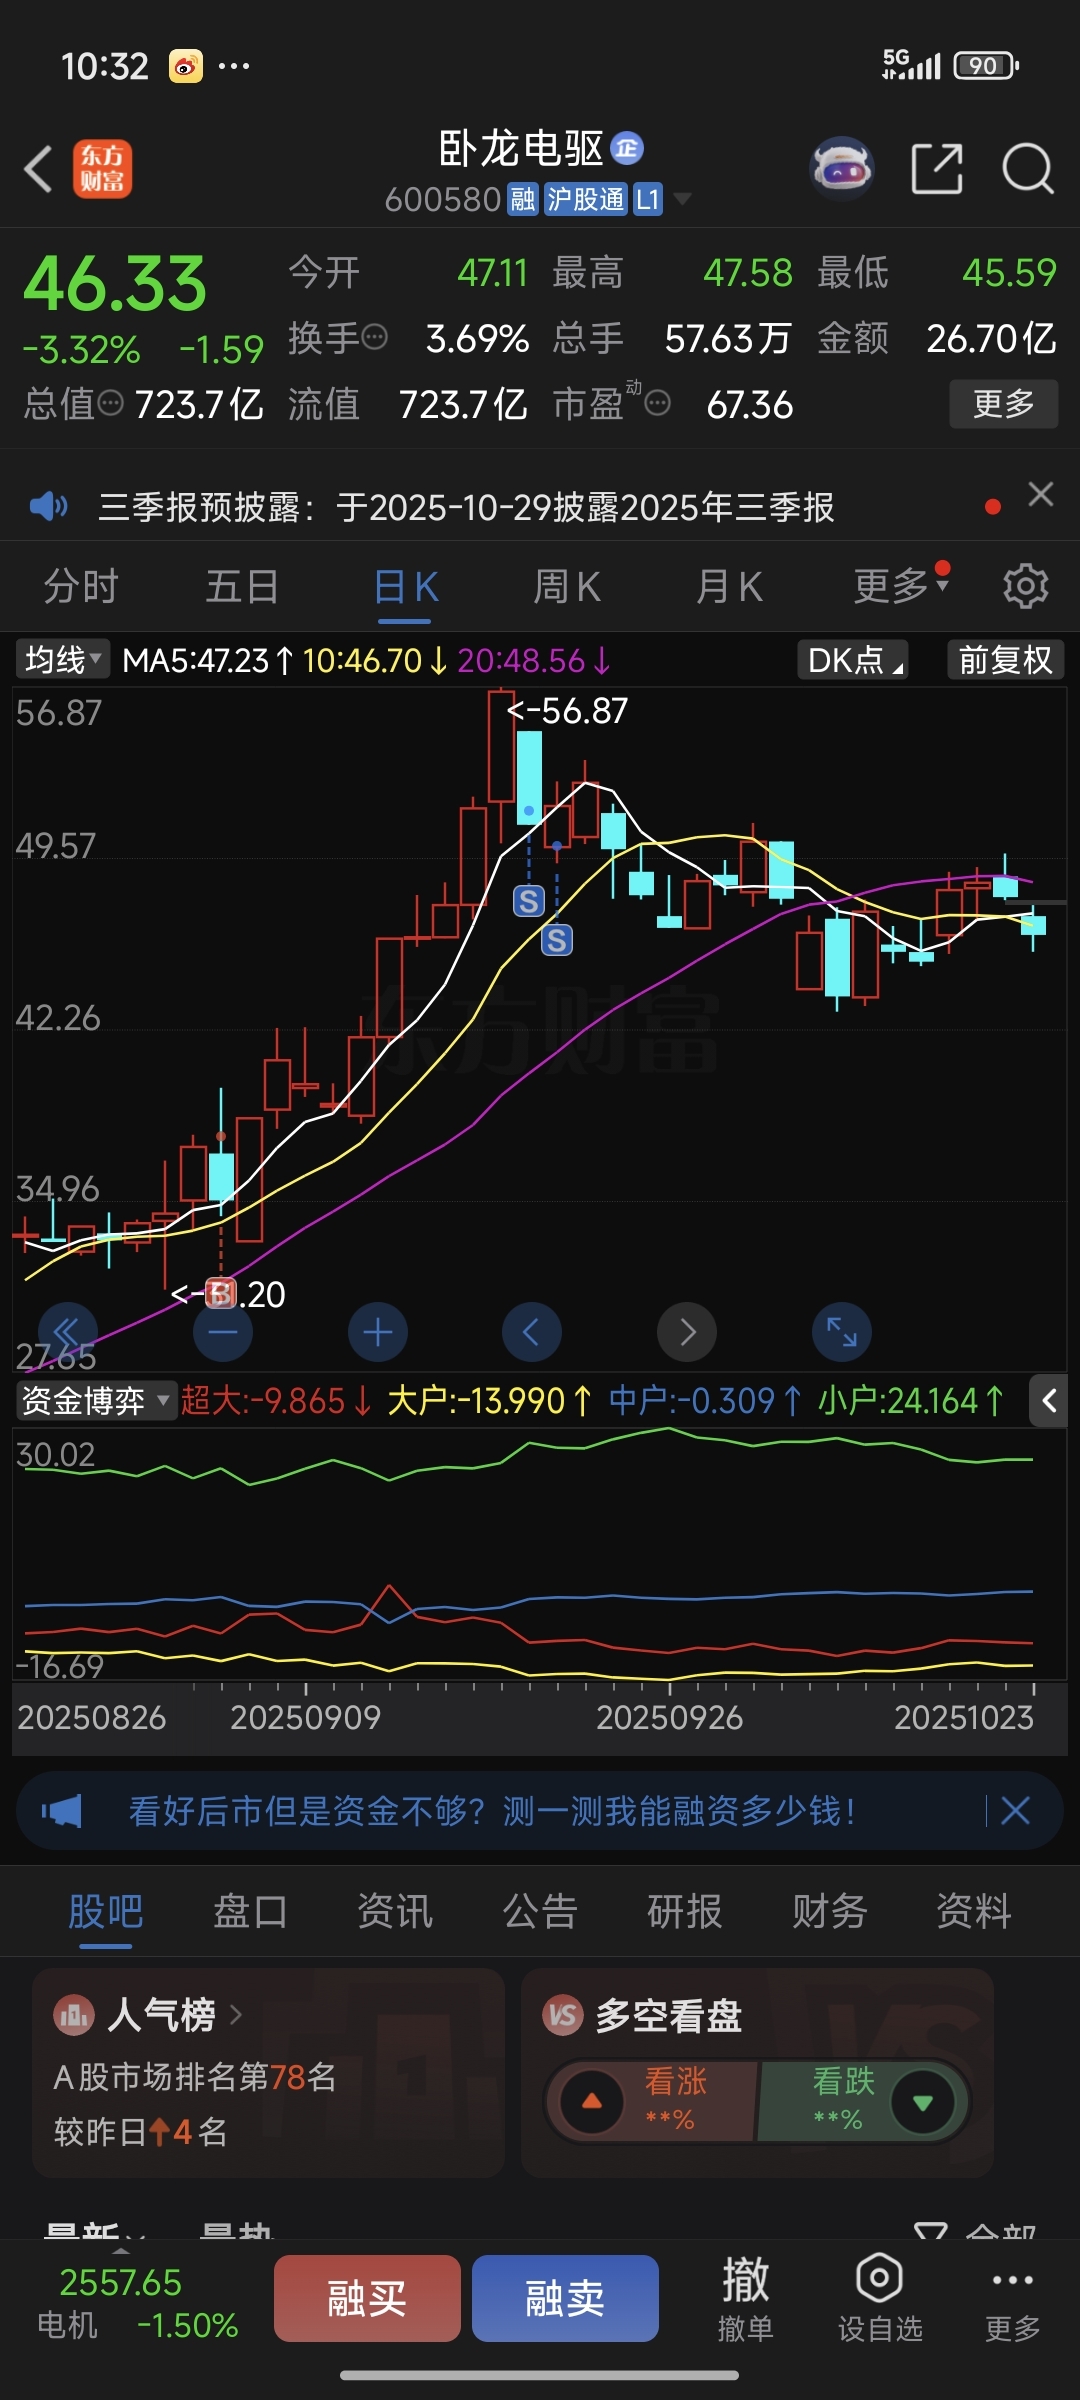Tap the 5G signal indicator
Viewport: 1080px width, 2400px height.
pos(911,65)
